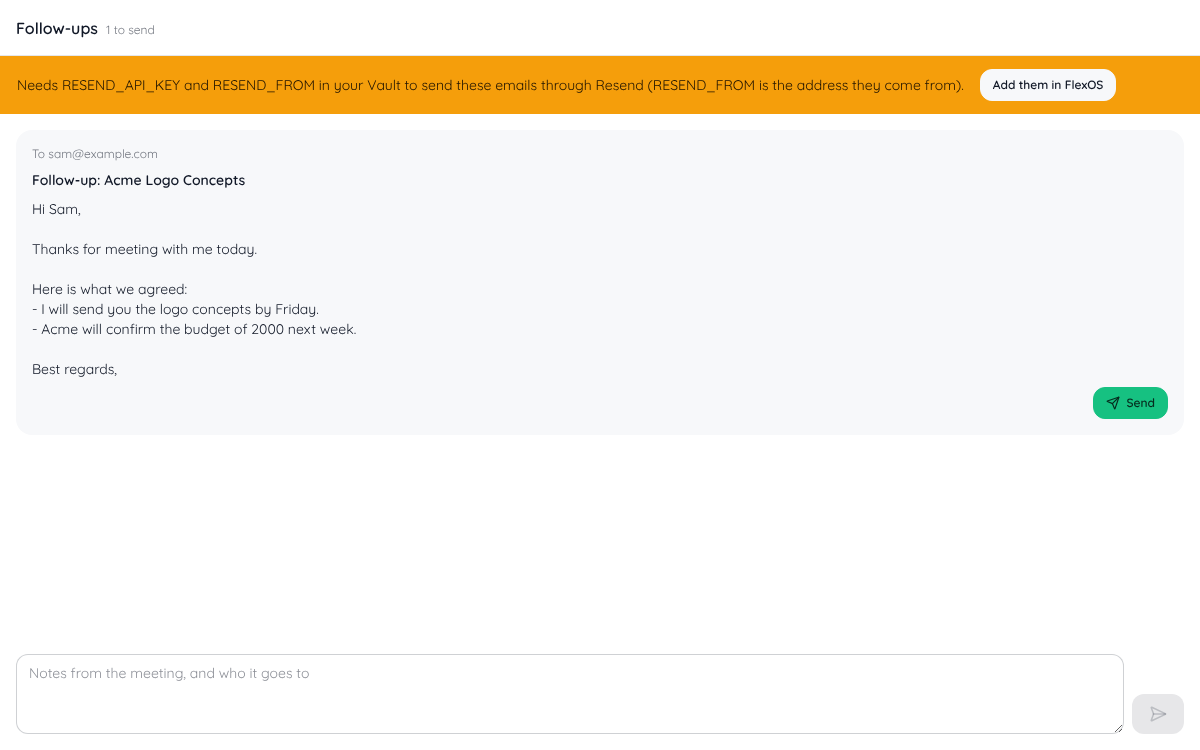Screen dimensions: 1200x750
Task: Click the "Best regards," sign-off
Action: 75,369
